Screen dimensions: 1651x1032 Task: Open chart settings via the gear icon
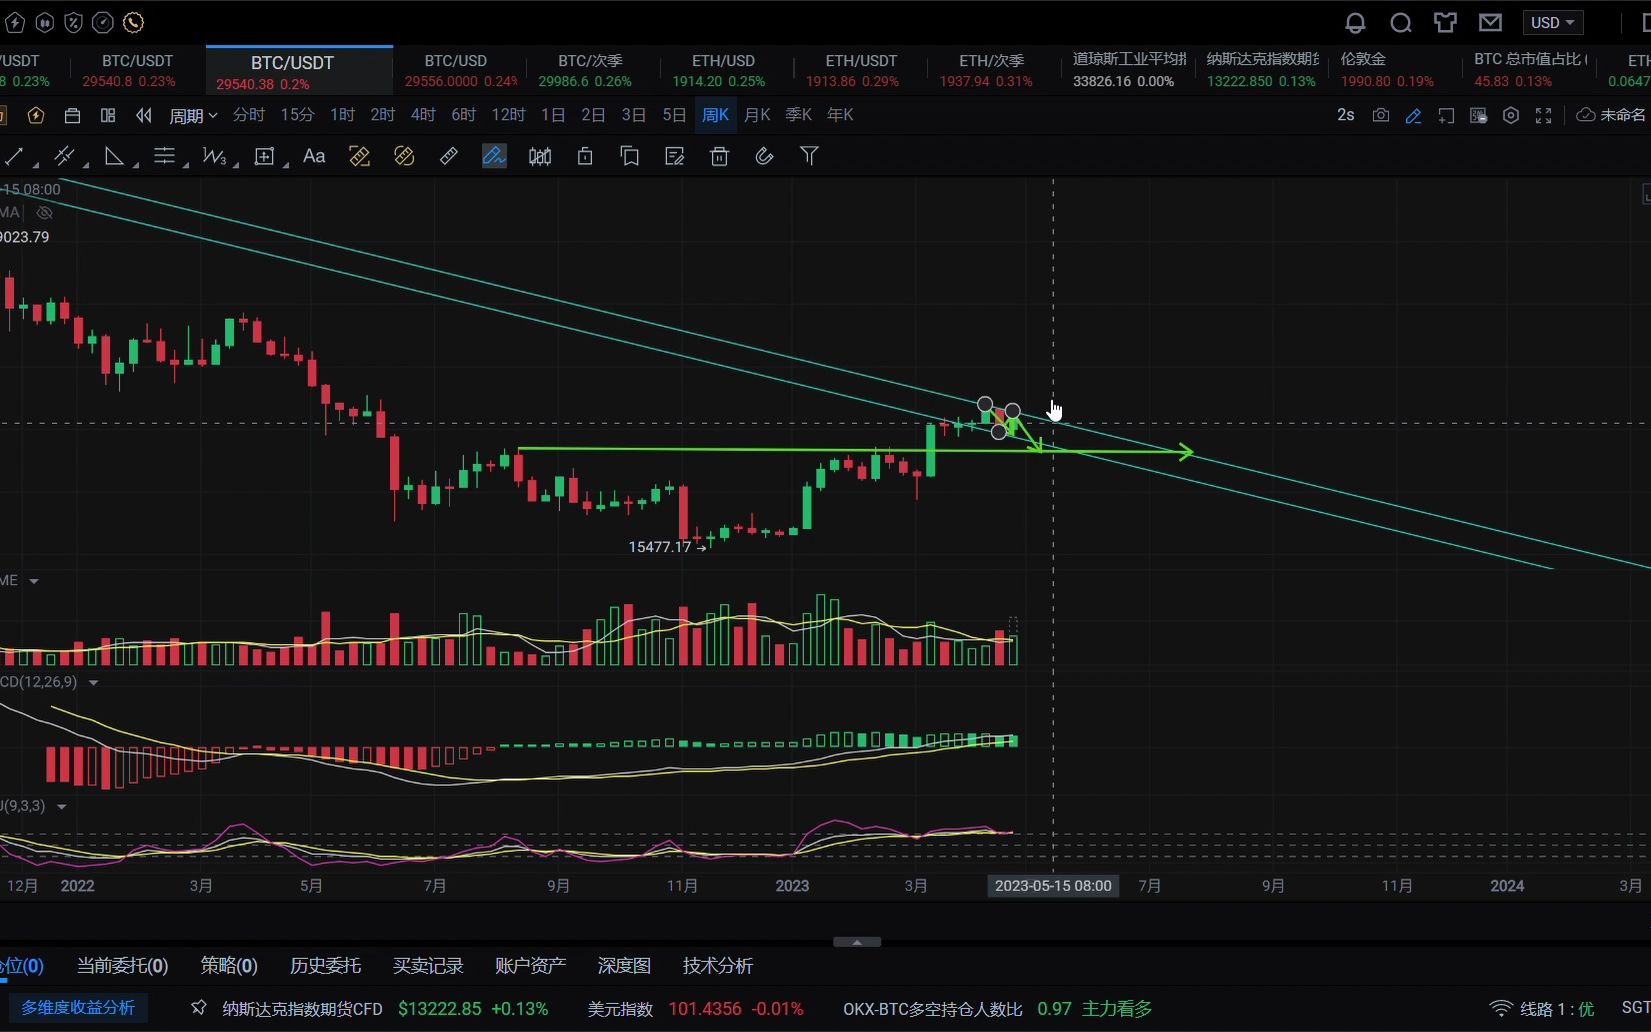[x=1511, y=115]
